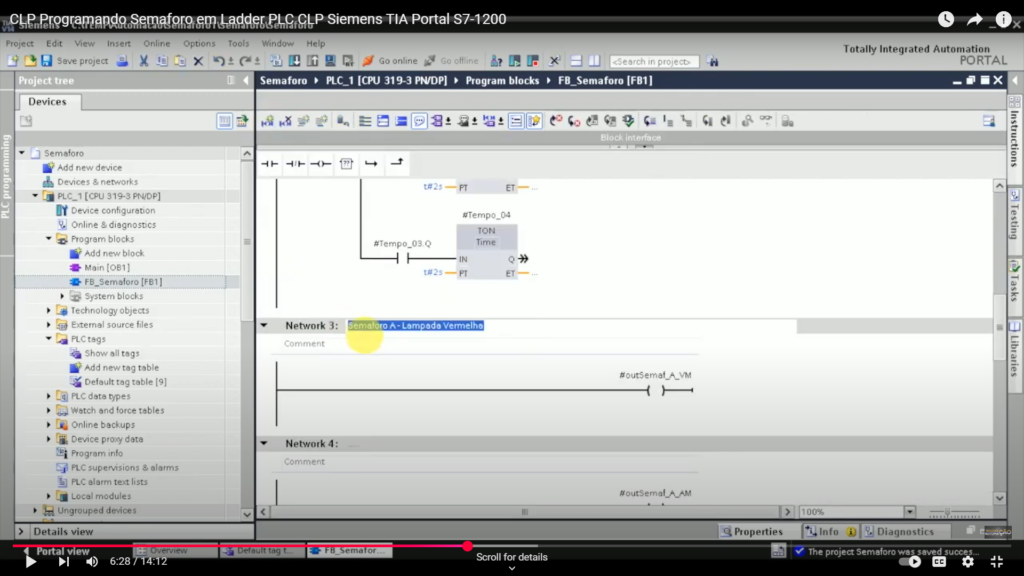Viewport: 1024px width, 576px height.
Task: Click the Search in project field
Action: point(654,61)
